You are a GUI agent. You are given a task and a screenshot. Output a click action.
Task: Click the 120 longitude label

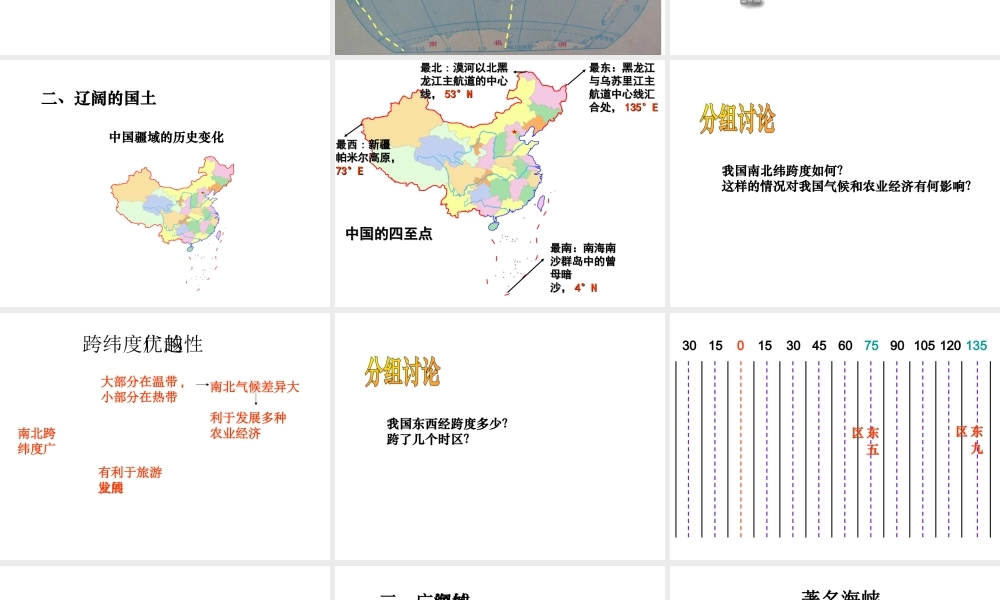pos(950,346)
